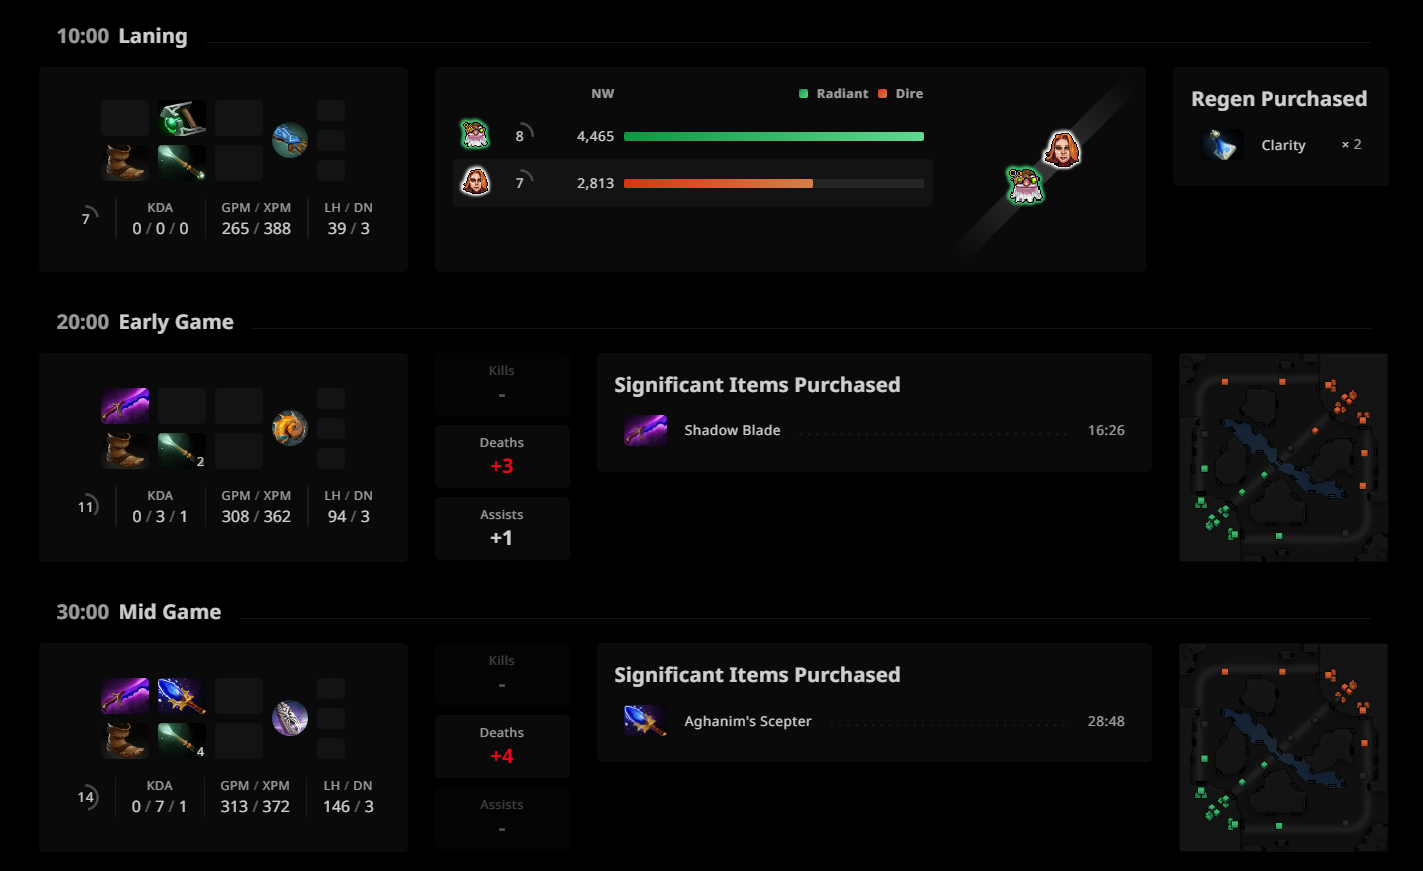The width and height of the screenshot is (1423, 871).
Task: Click the 28:48 purchase time
Action: pyautogui.click(x=1106, y=721)
